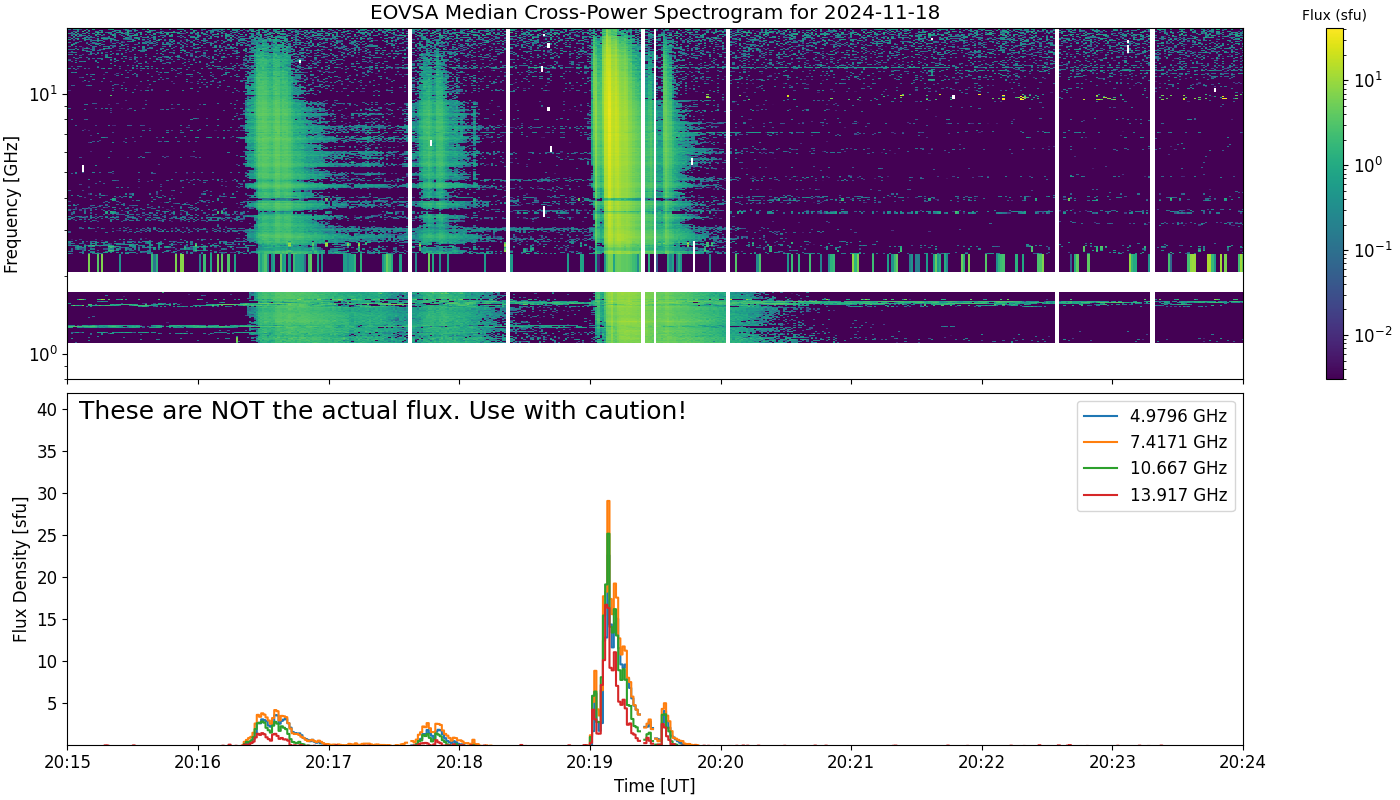Click the flux colorbar gradient
The height and width of the screenshot is (800, 1400).
click(x=1335, y=203)
